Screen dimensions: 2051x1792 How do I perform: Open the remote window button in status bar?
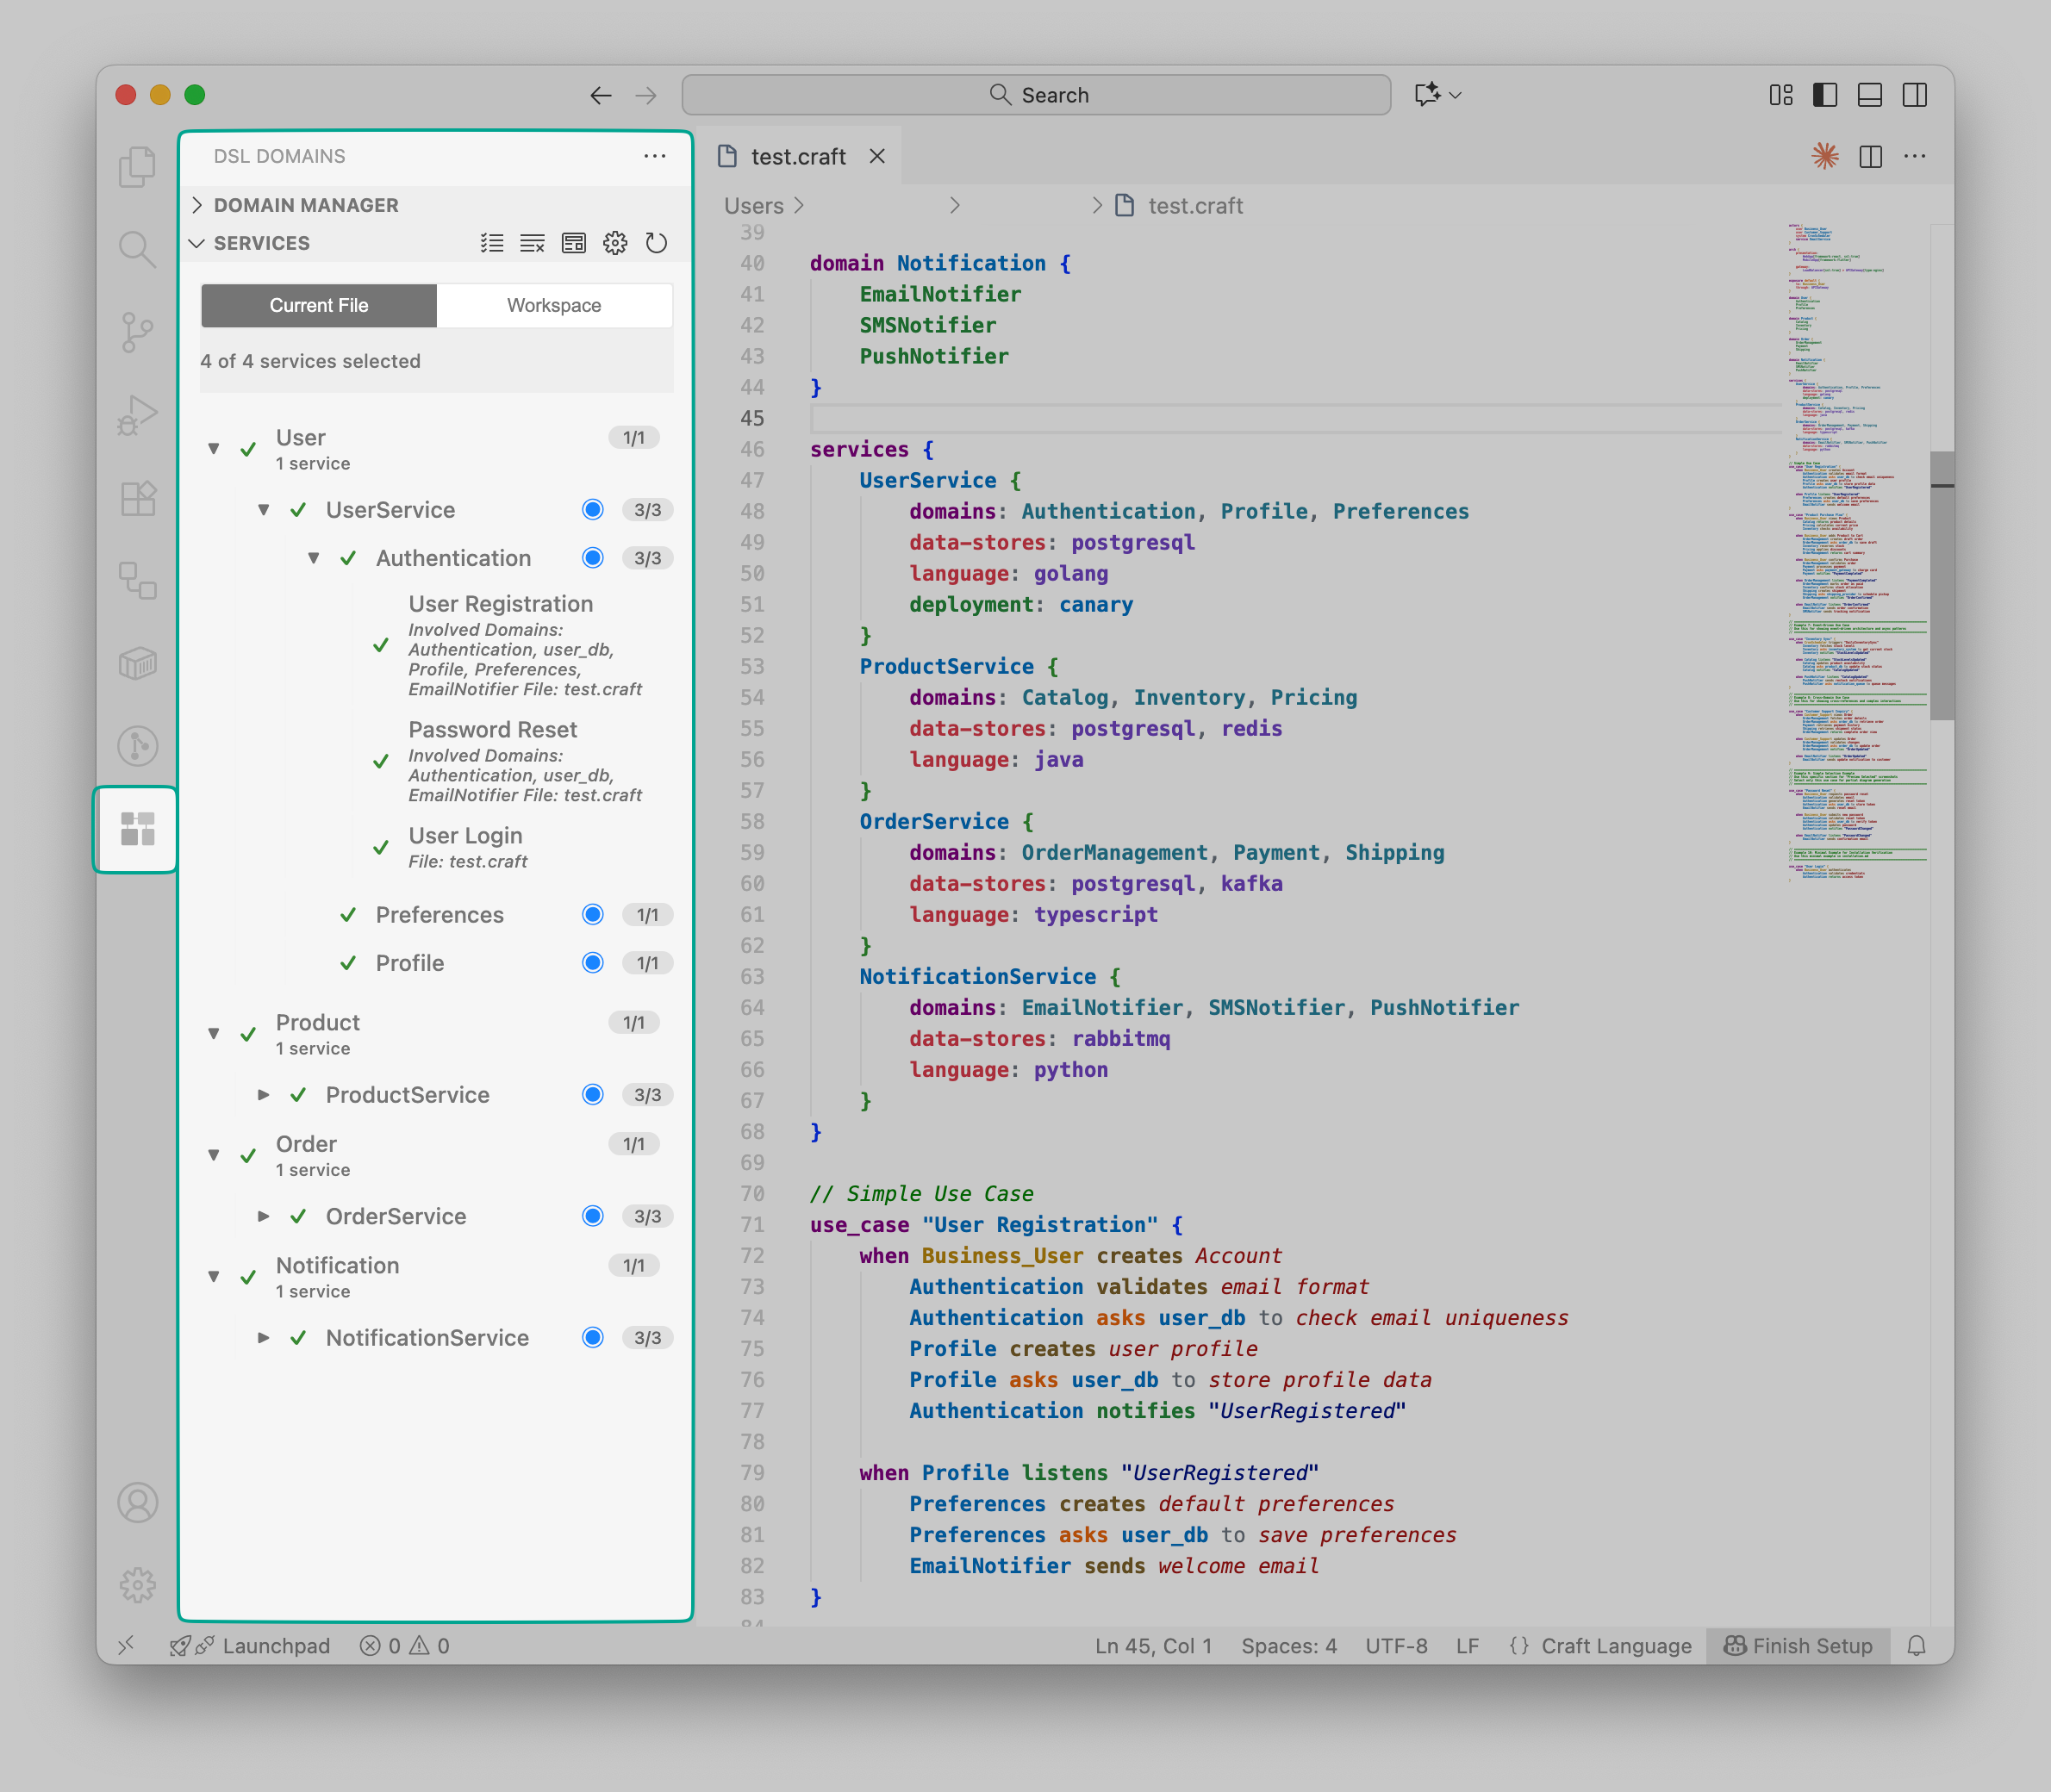(126, 1646)
